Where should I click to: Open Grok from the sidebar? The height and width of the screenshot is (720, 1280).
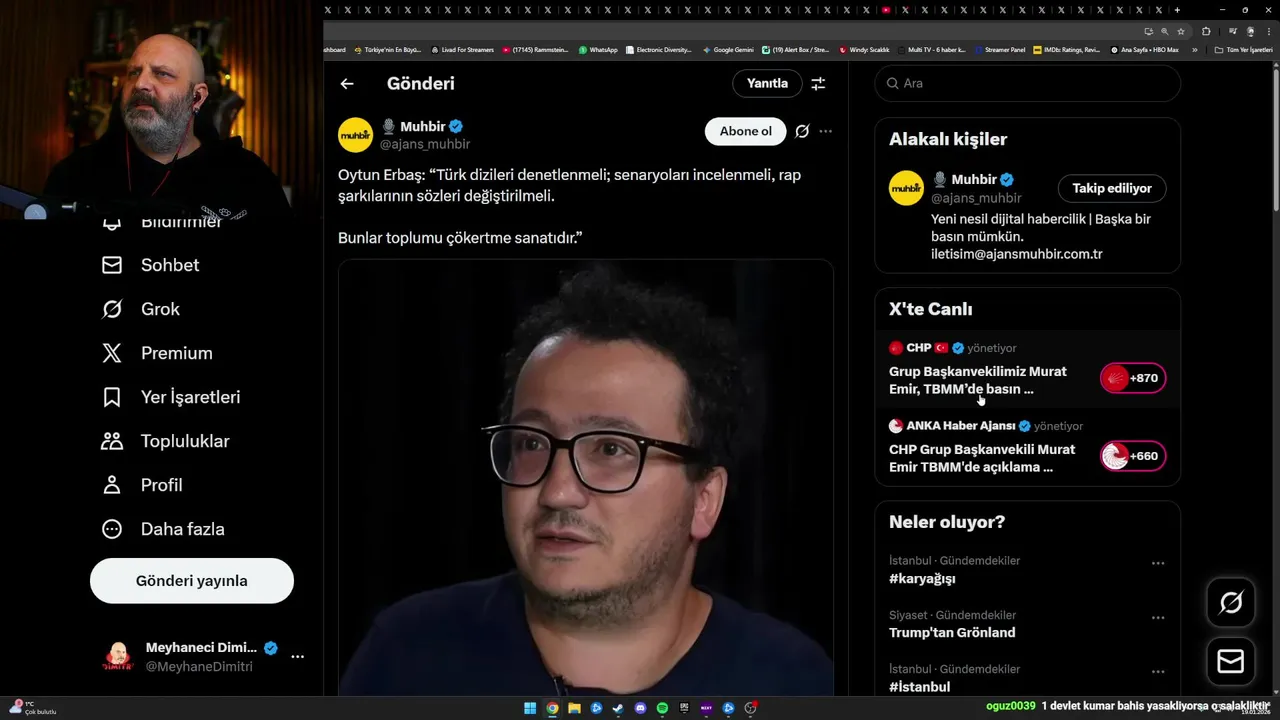(x=141, y=309)
